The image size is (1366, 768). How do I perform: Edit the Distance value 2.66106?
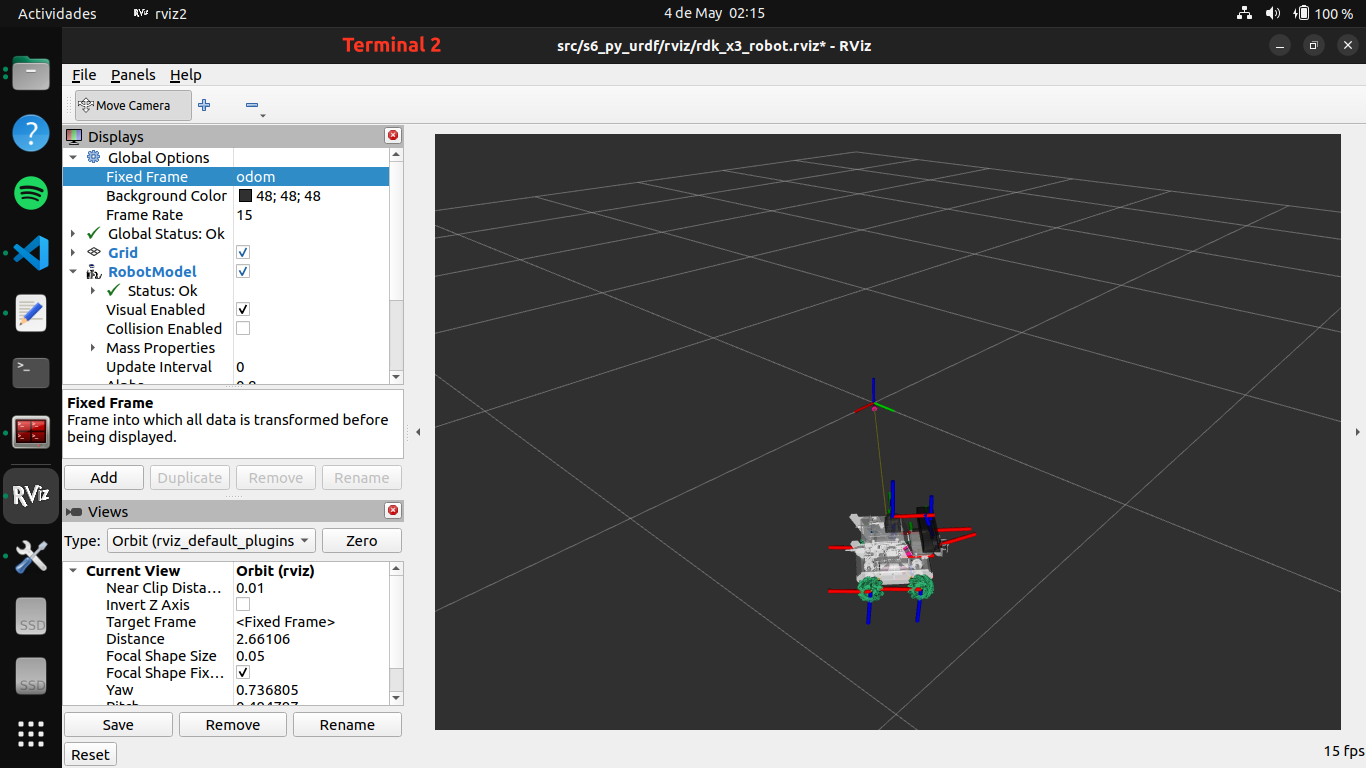(311, 638)
